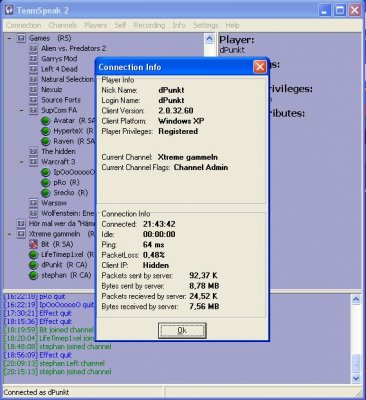366x400 pixels.
Task: Select the Warsow channel name
Action: click(54, 203)
